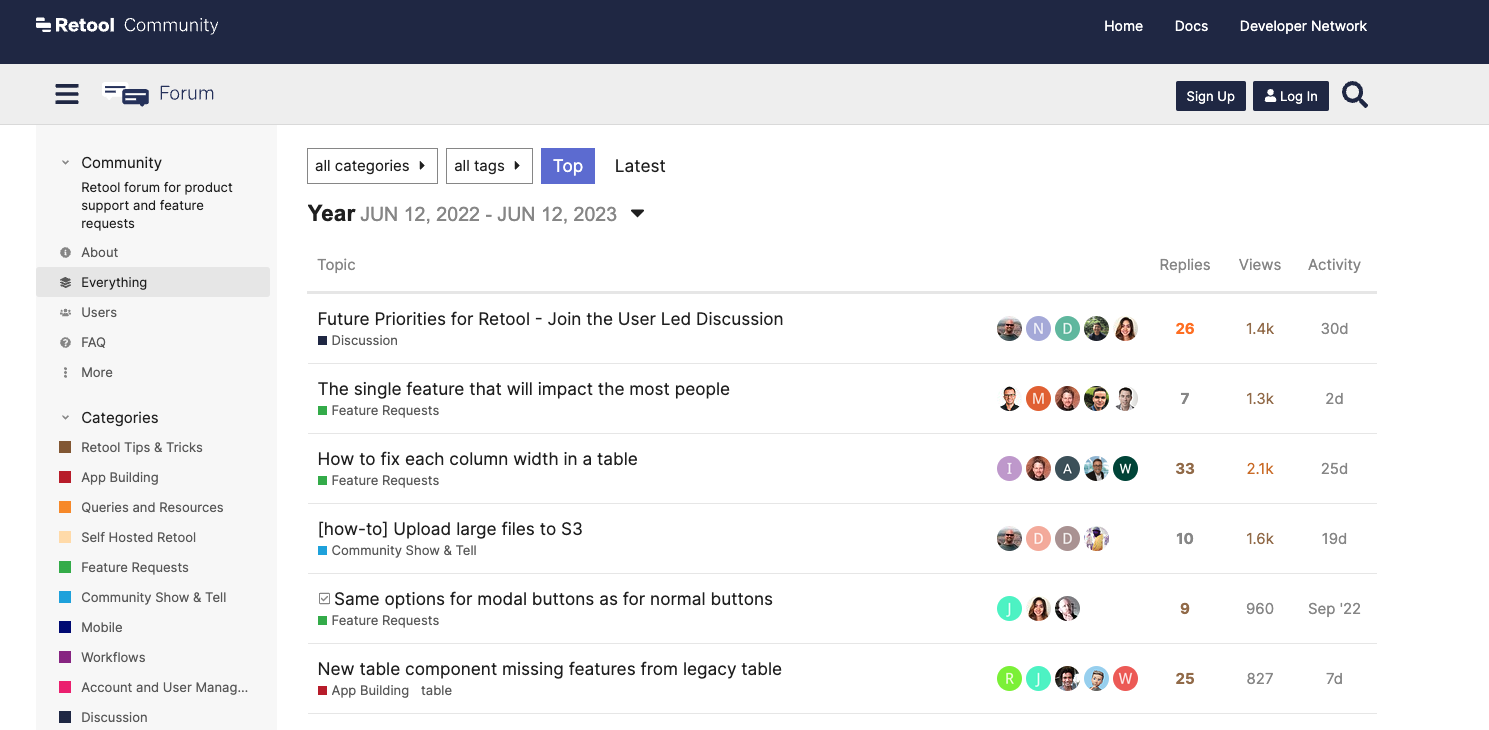Sort topics by Activity column

[x=1334, y=265]
